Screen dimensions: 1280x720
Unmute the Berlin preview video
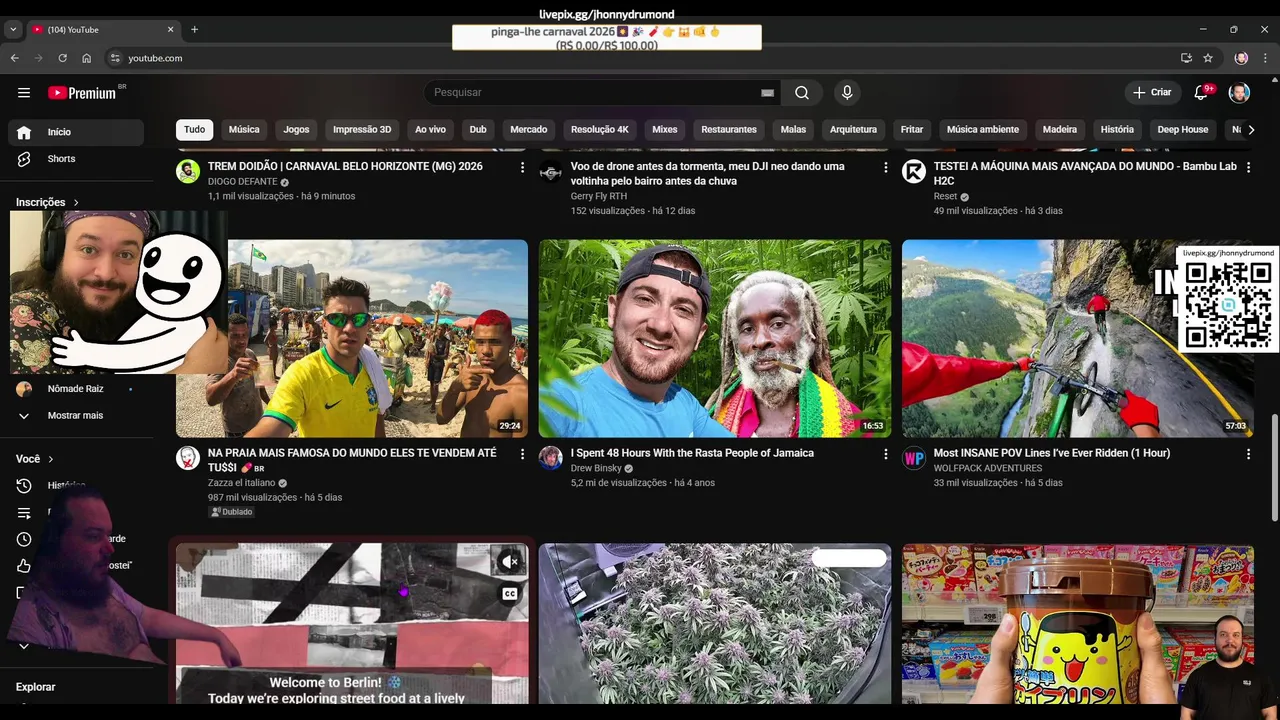pos(510,562)
